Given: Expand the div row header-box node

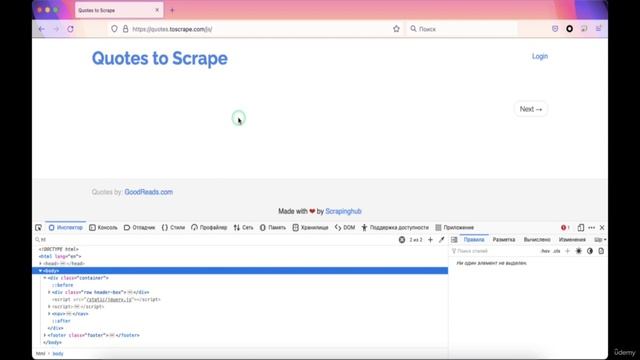Looking at the screenshot, I should (49, 292).
